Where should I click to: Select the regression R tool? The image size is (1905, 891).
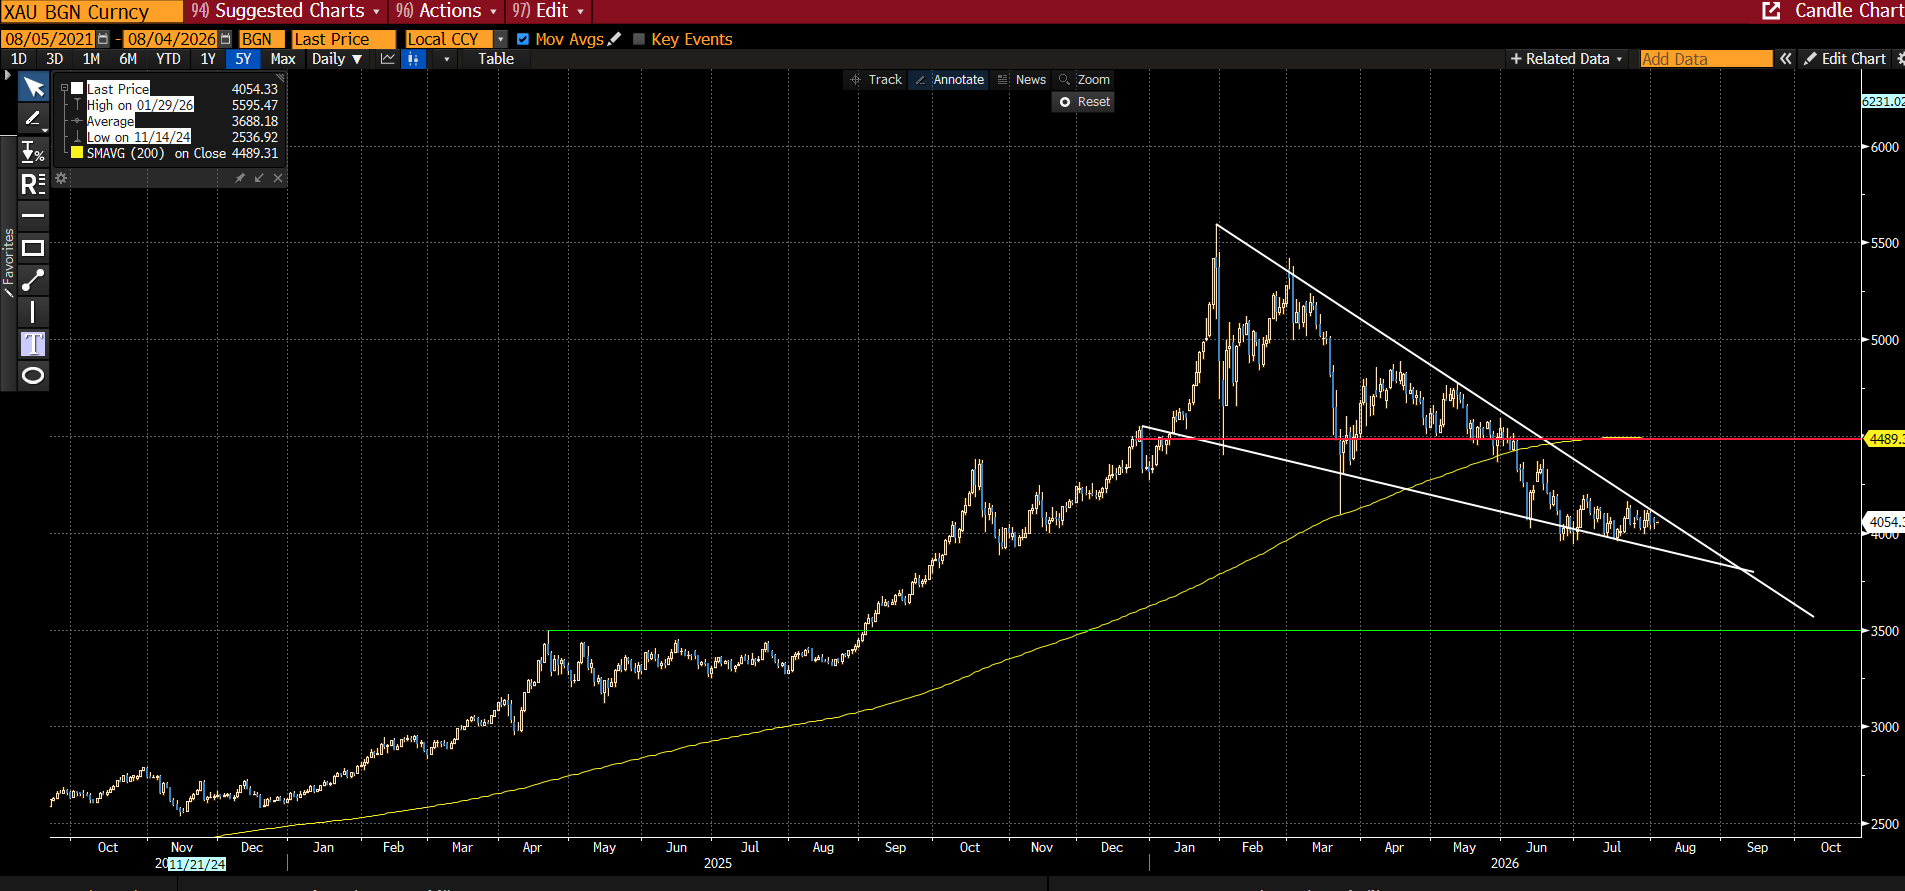(33, 184)
